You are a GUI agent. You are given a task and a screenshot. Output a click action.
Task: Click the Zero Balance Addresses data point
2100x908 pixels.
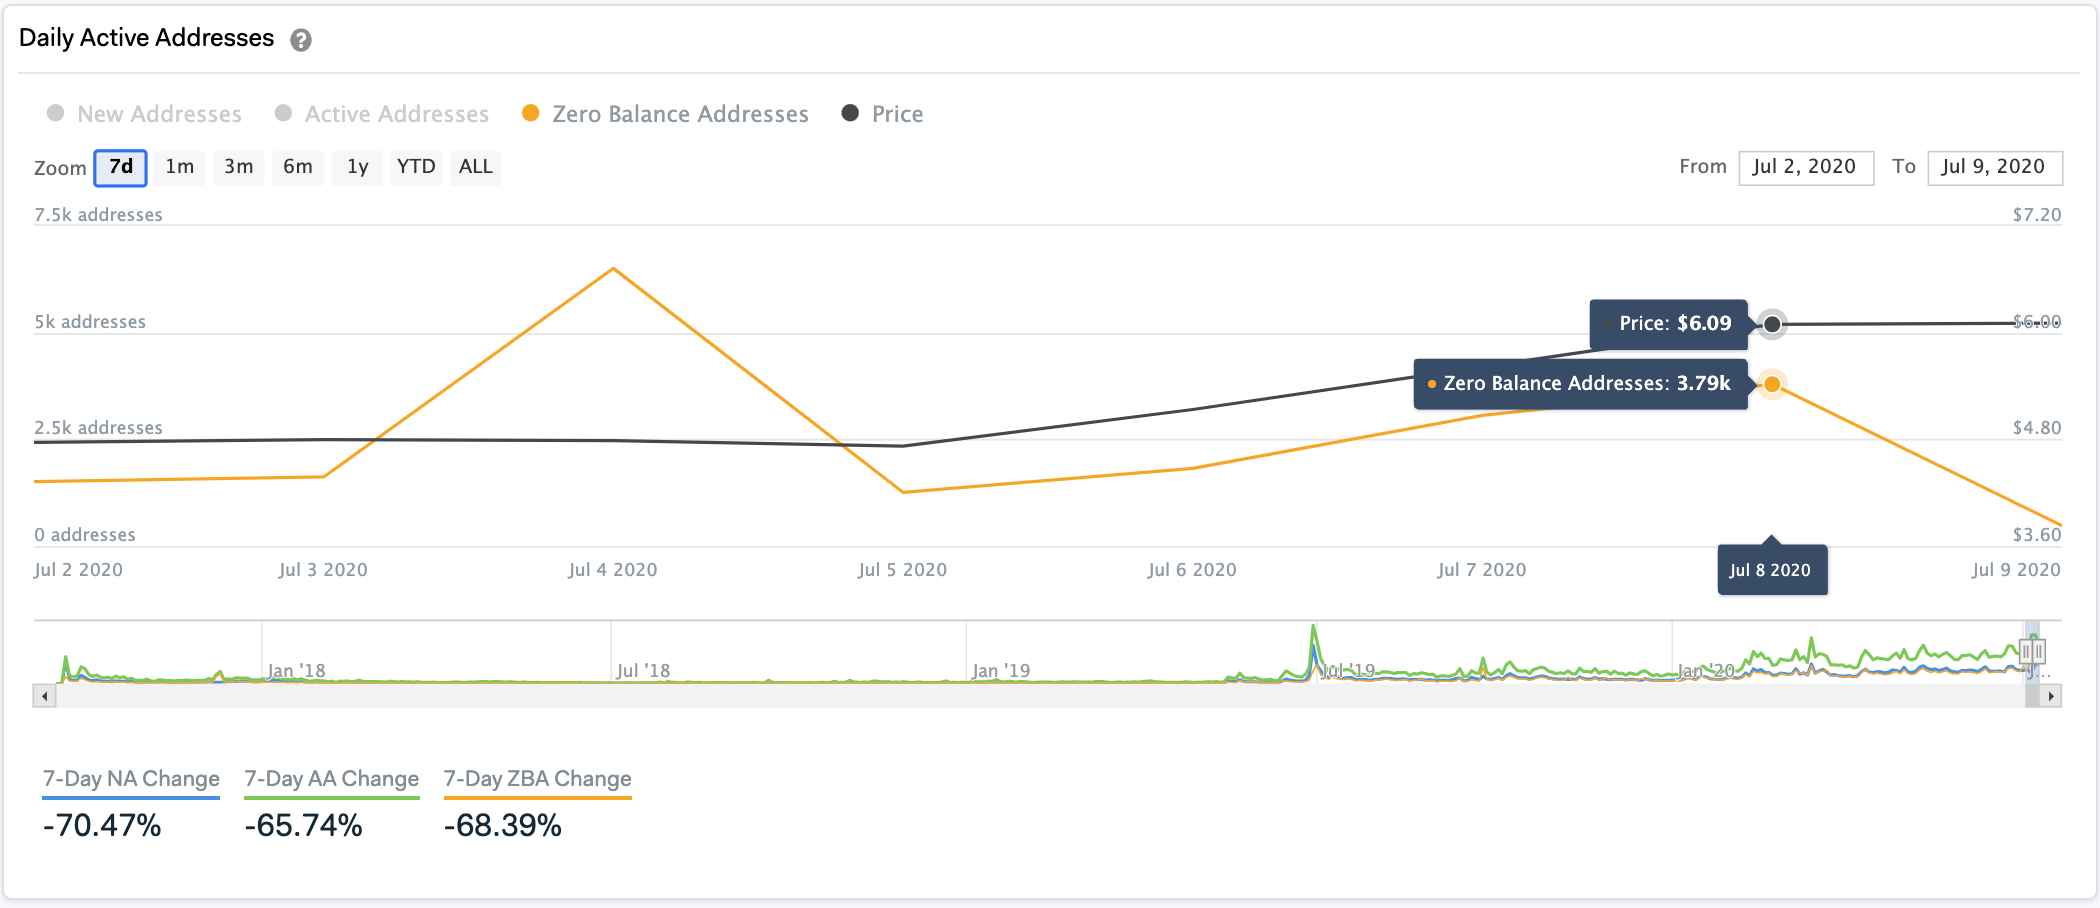1771,384
